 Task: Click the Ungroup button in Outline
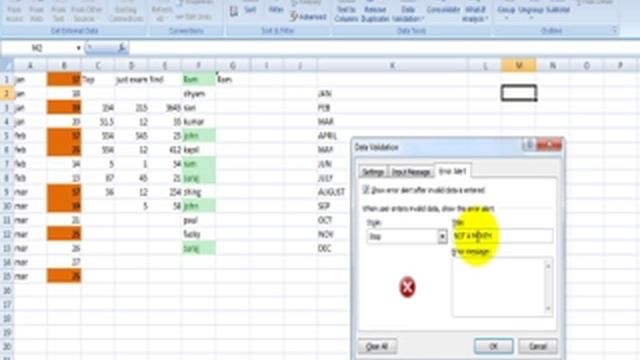point(531,11)
